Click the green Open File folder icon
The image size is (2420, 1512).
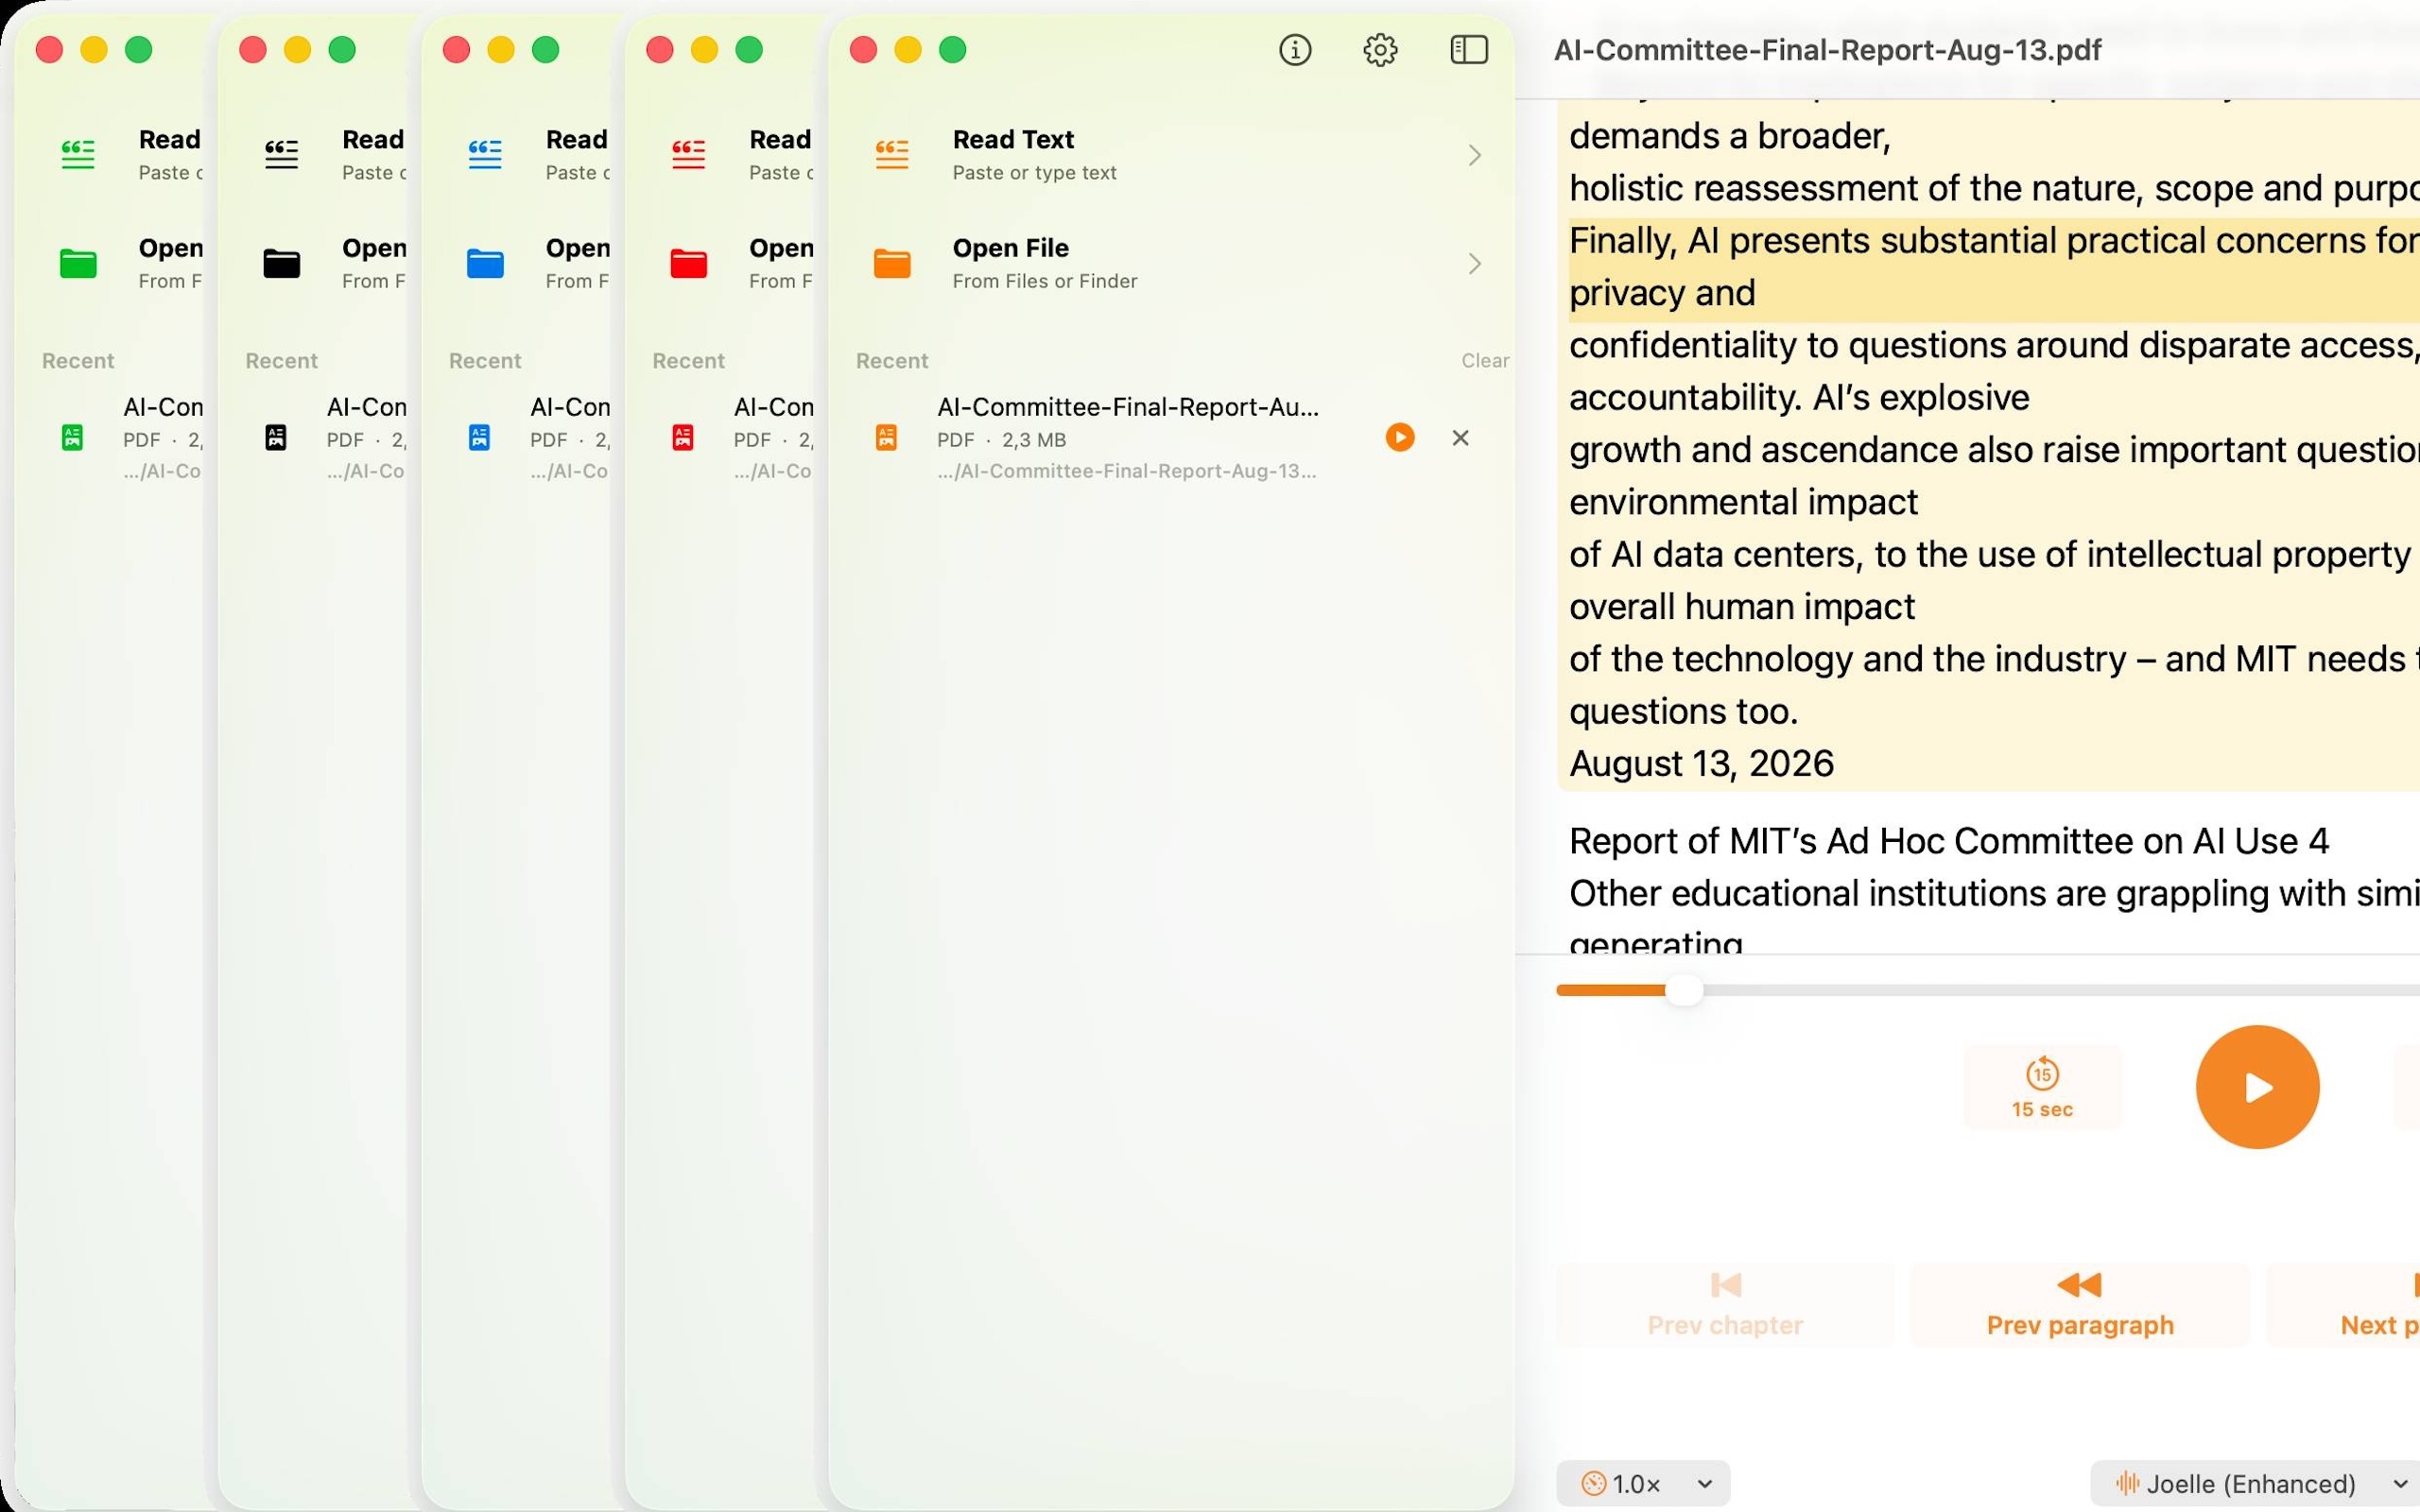pyautogui.click(x=78, y=263)
